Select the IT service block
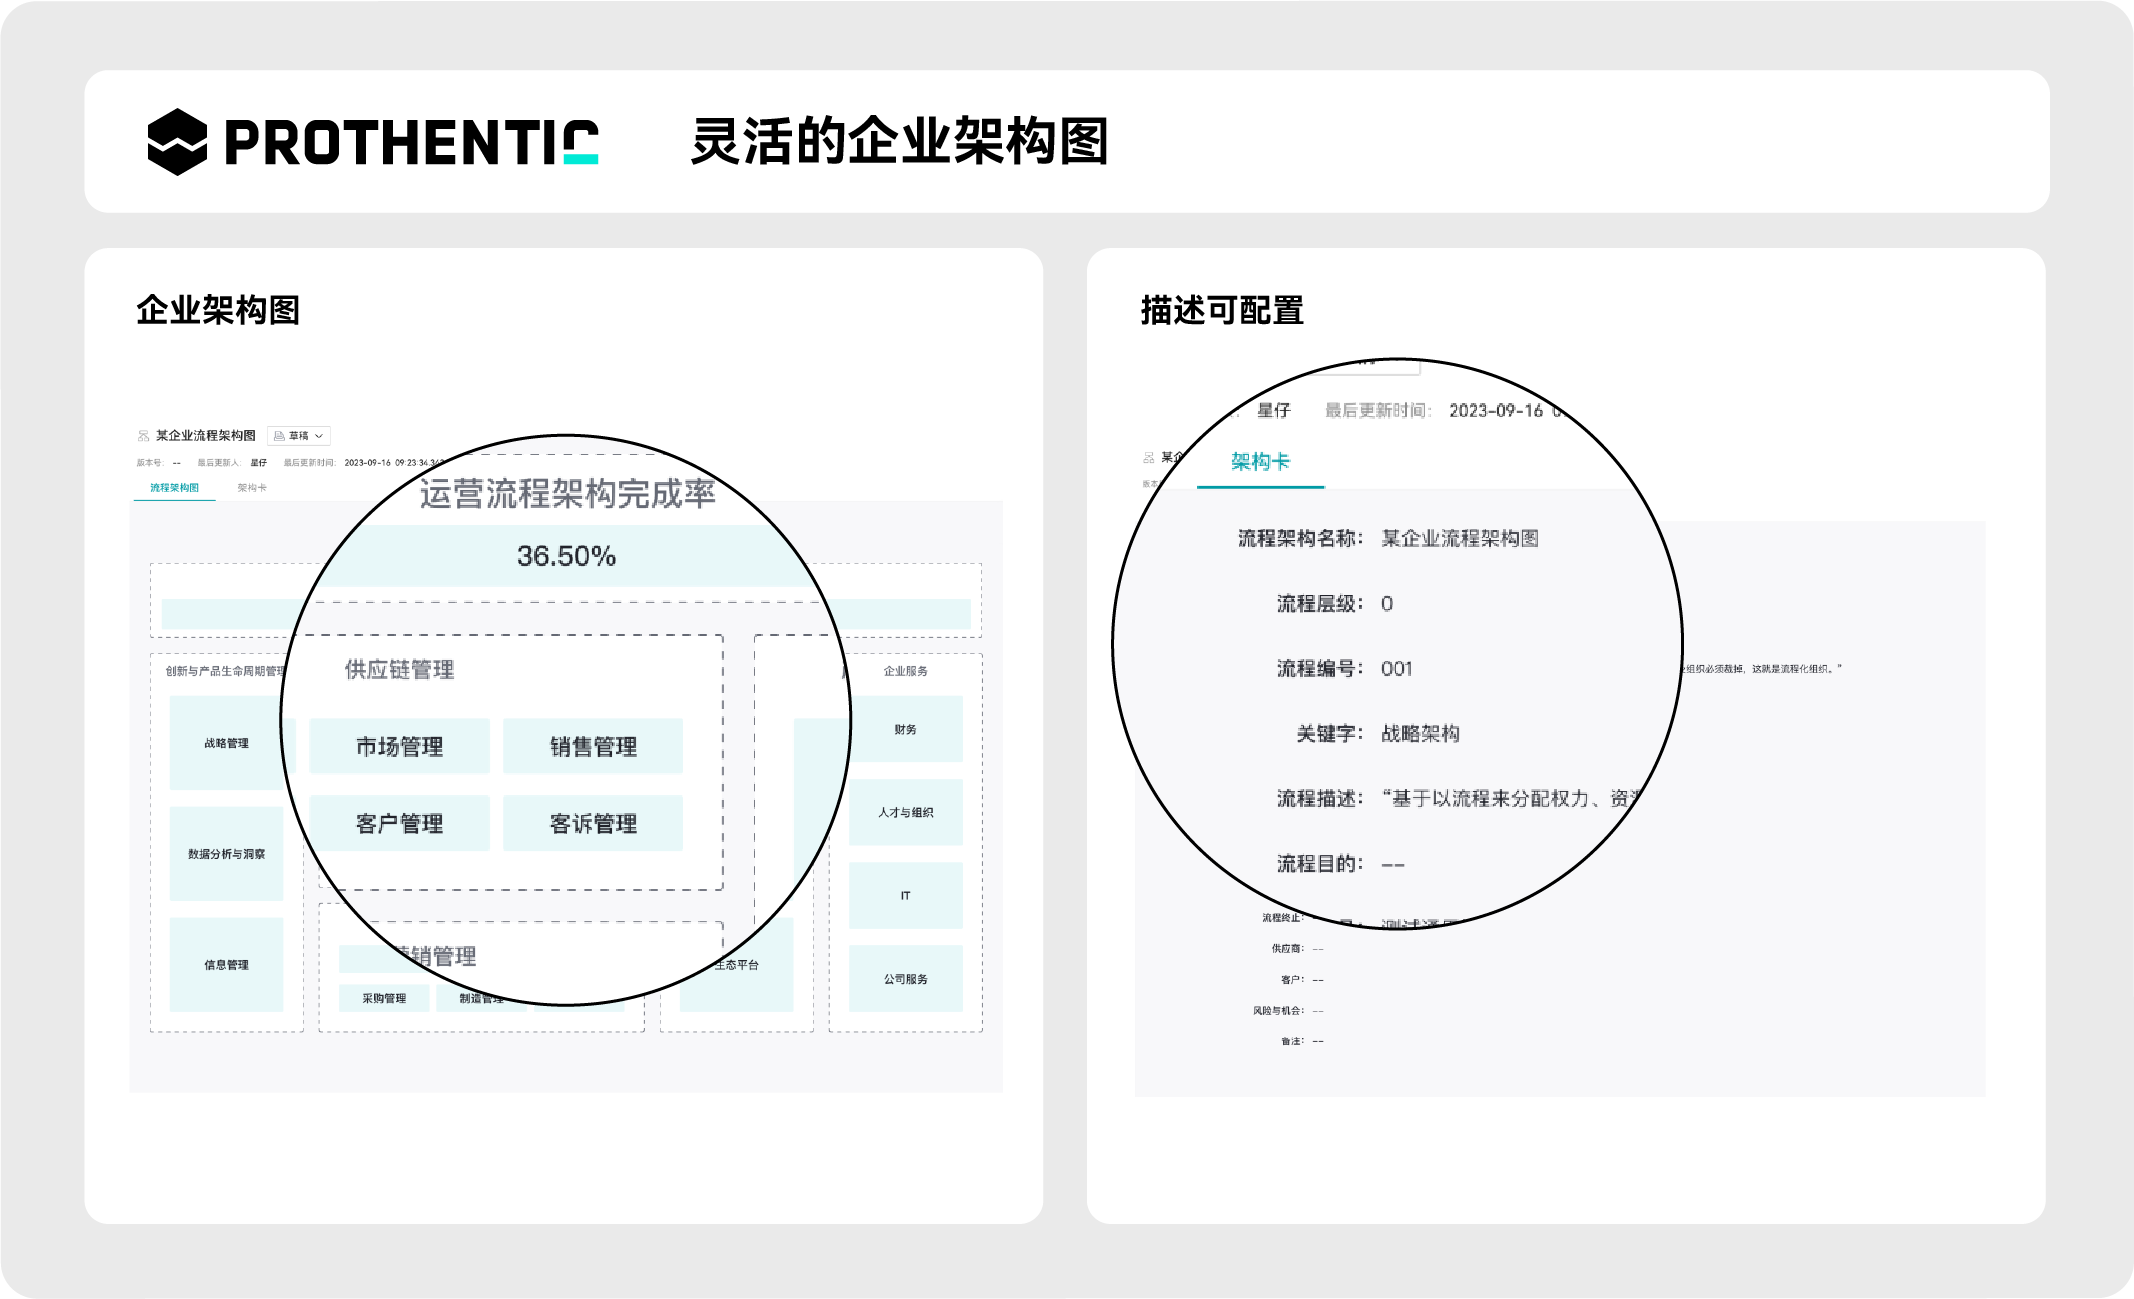The width and height of the screenshot is (2134, 1299). (905, 896)
